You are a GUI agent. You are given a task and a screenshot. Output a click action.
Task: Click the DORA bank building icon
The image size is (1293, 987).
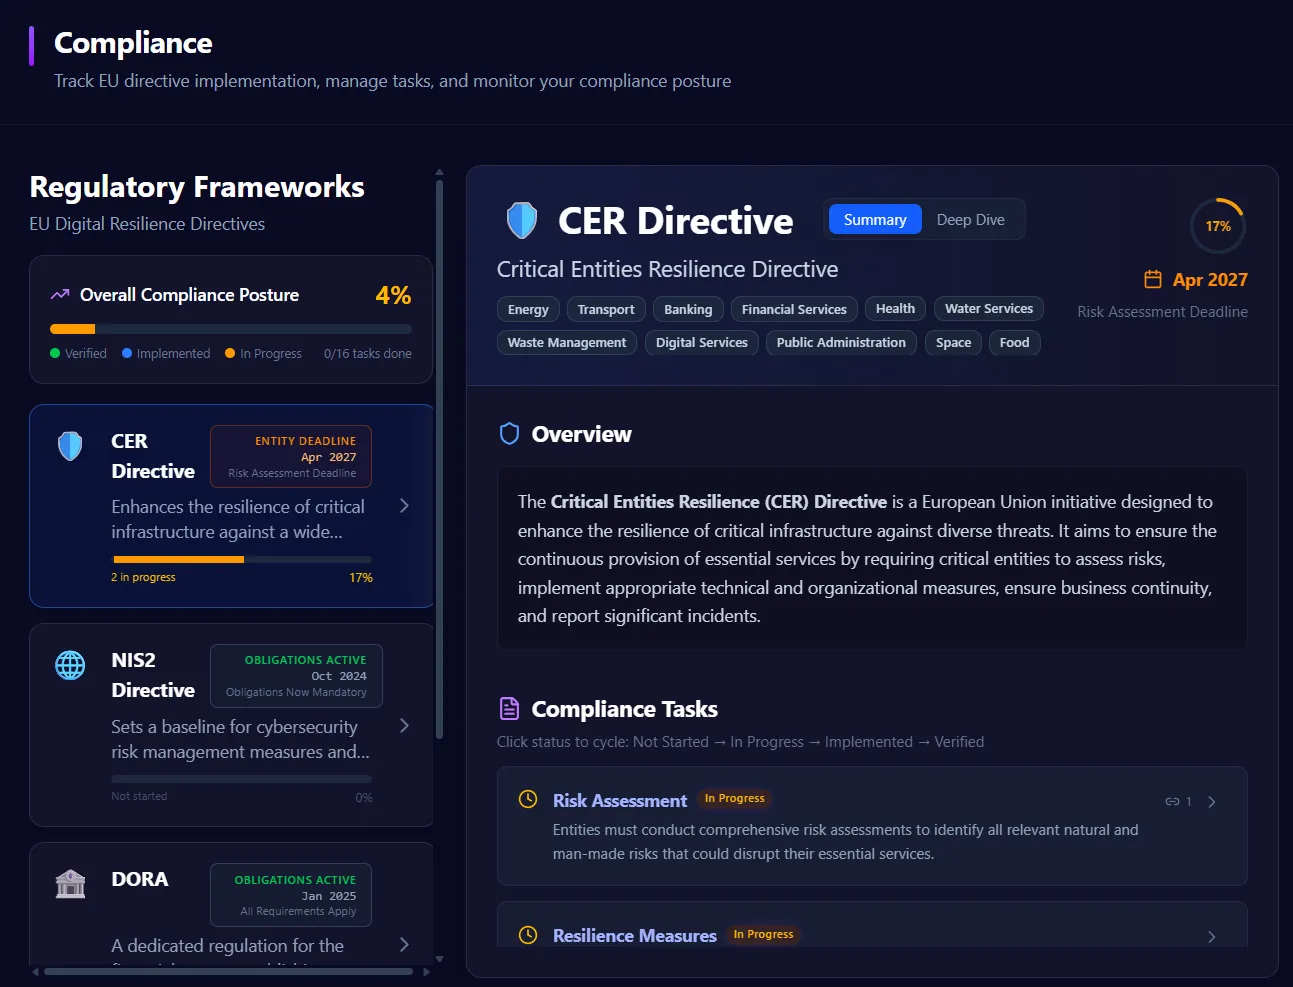click(70, 884)
